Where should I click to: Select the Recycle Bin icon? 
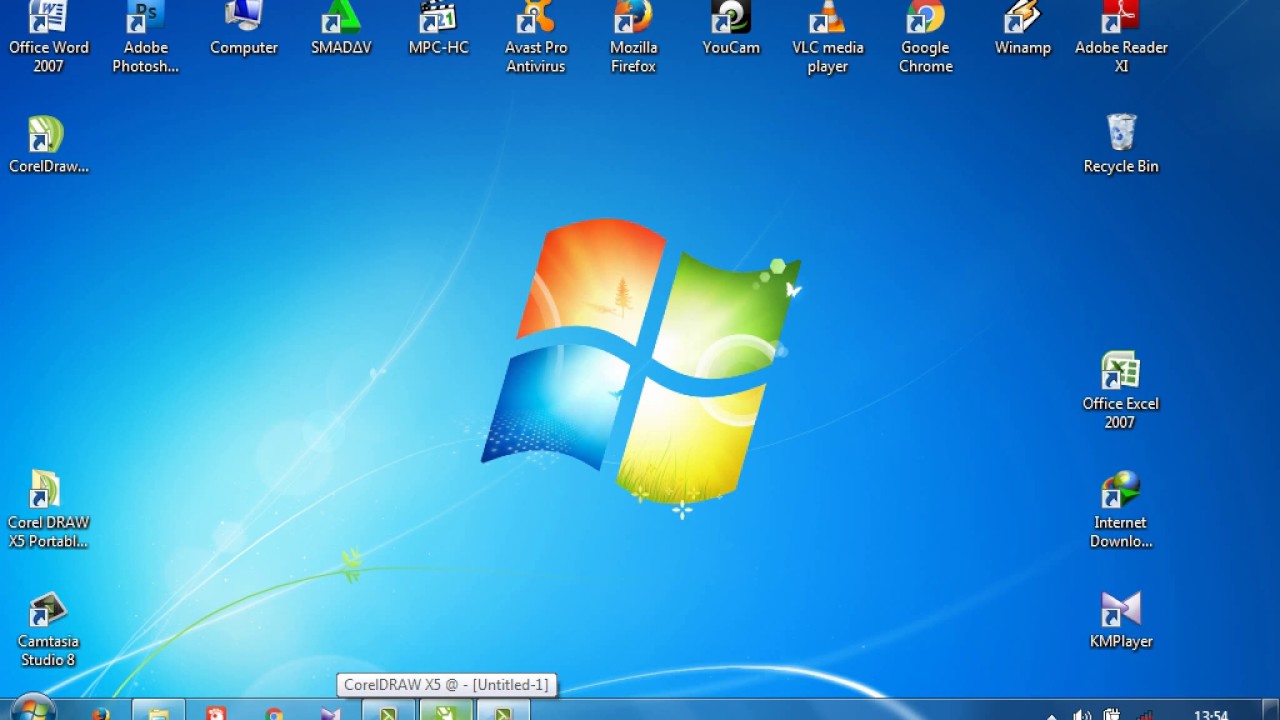[x=1121, y=145]
